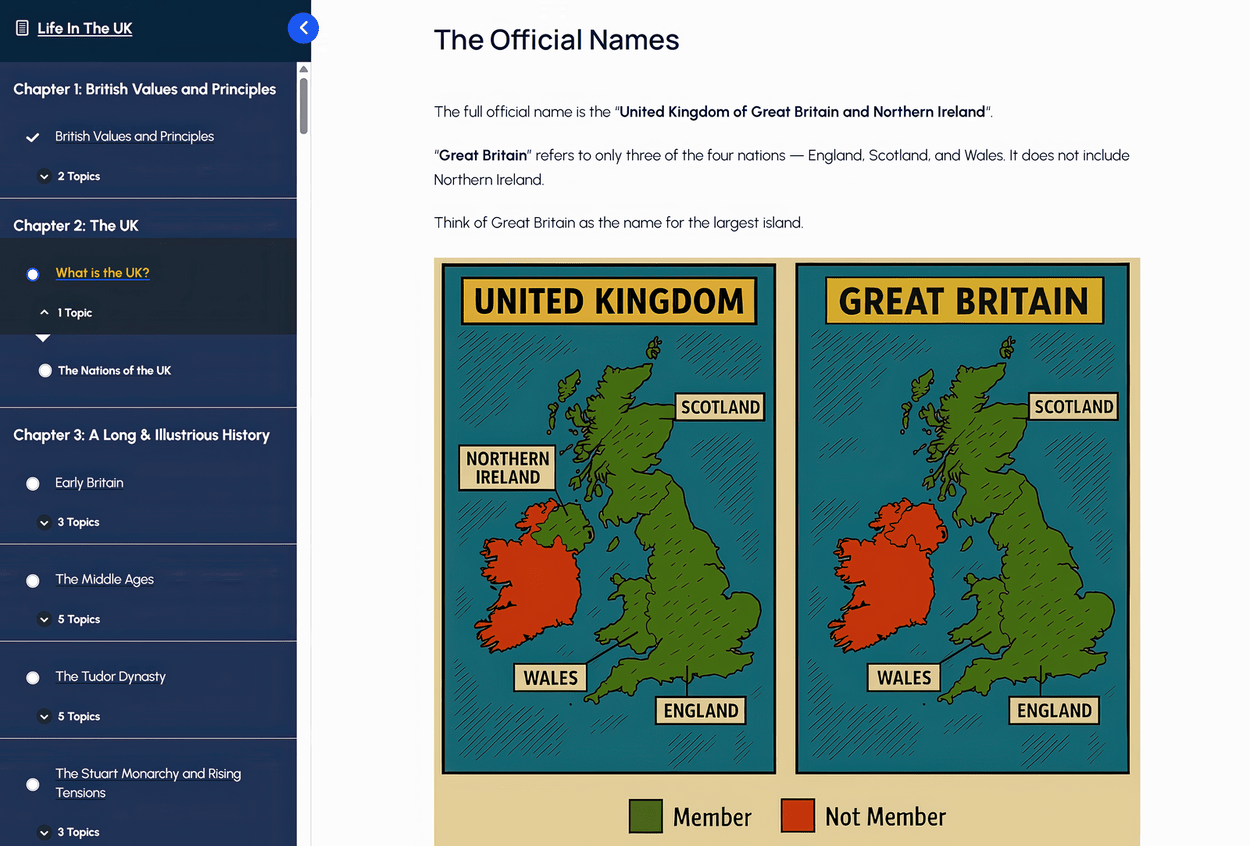
Task: Open the What is the UK? lesson
Action: pyautogui.click(x=102, y=273)
